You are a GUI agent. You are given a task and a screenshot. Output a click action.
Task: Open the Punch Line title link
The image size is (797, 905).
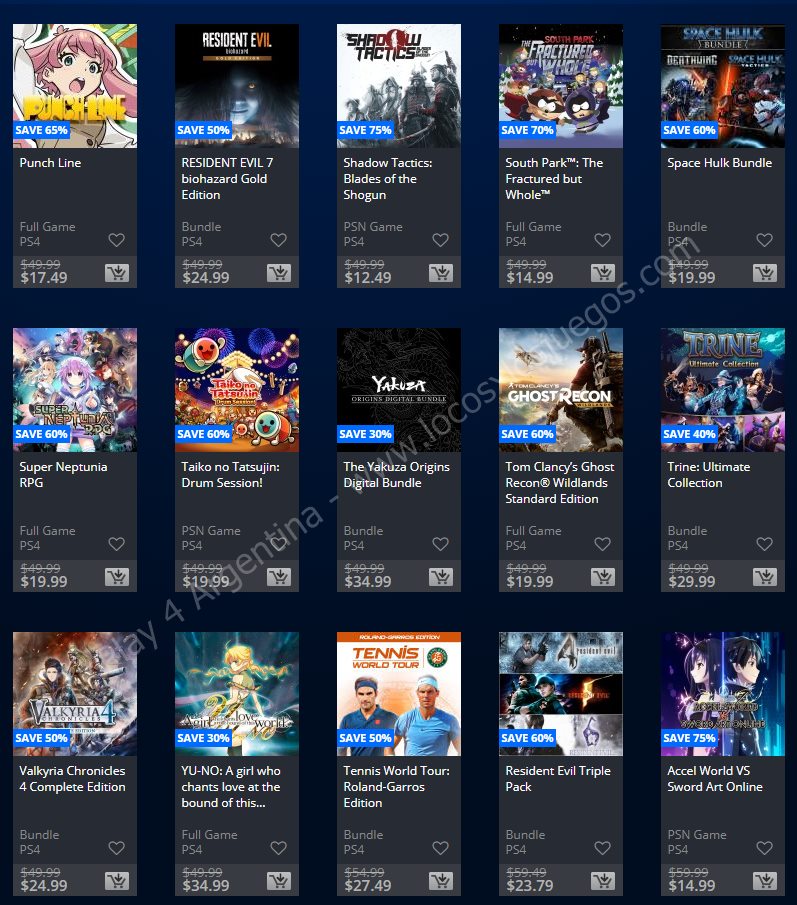click(x=50, y=163)
